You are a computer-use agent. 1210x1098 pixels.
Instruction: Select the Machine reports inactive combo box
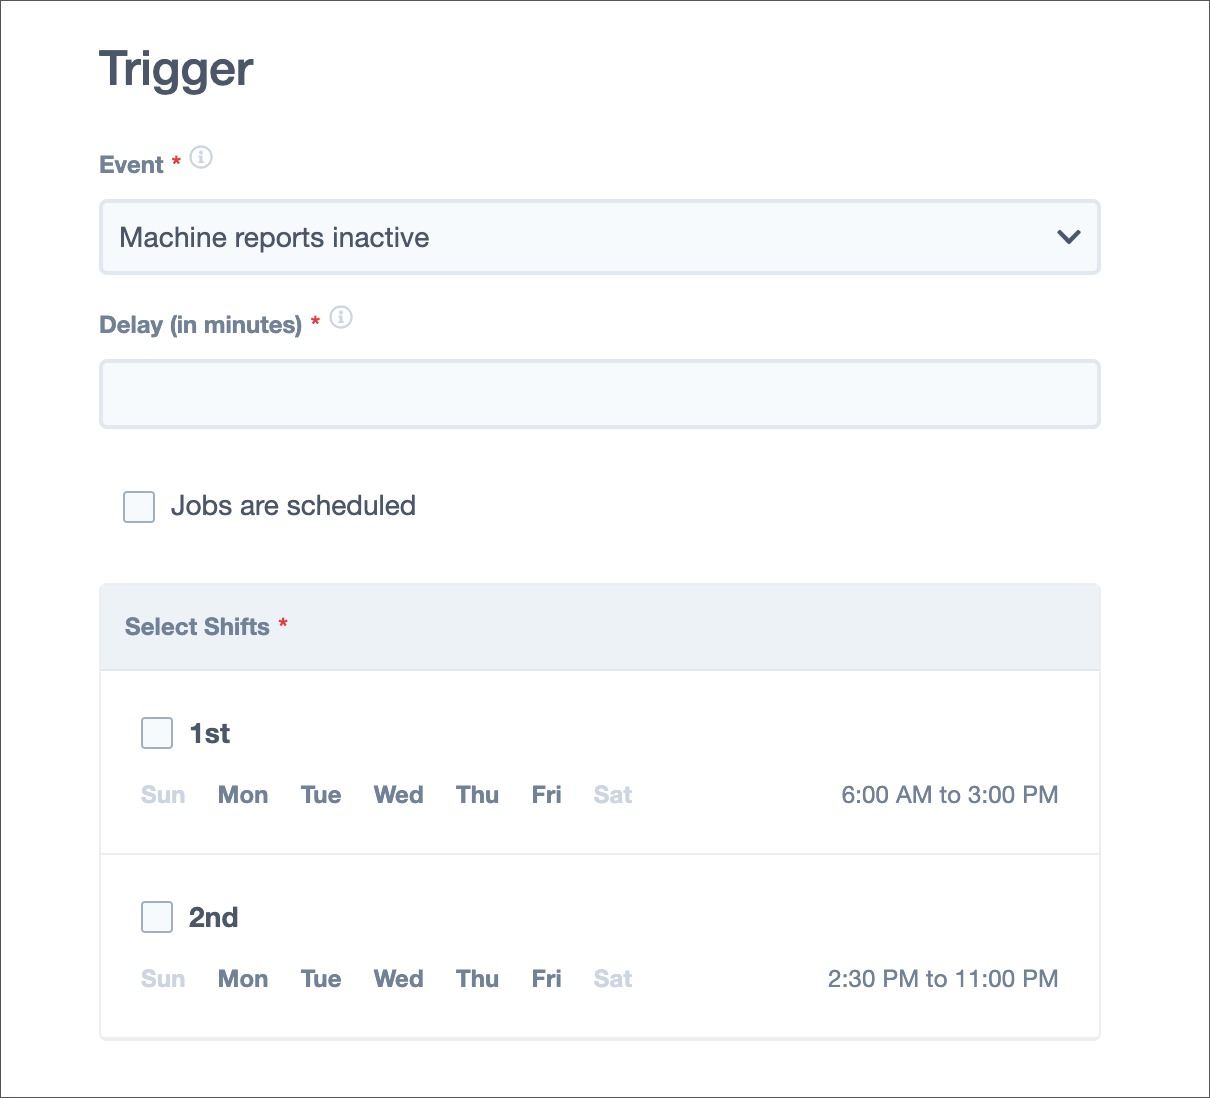(x=600, y=237)
